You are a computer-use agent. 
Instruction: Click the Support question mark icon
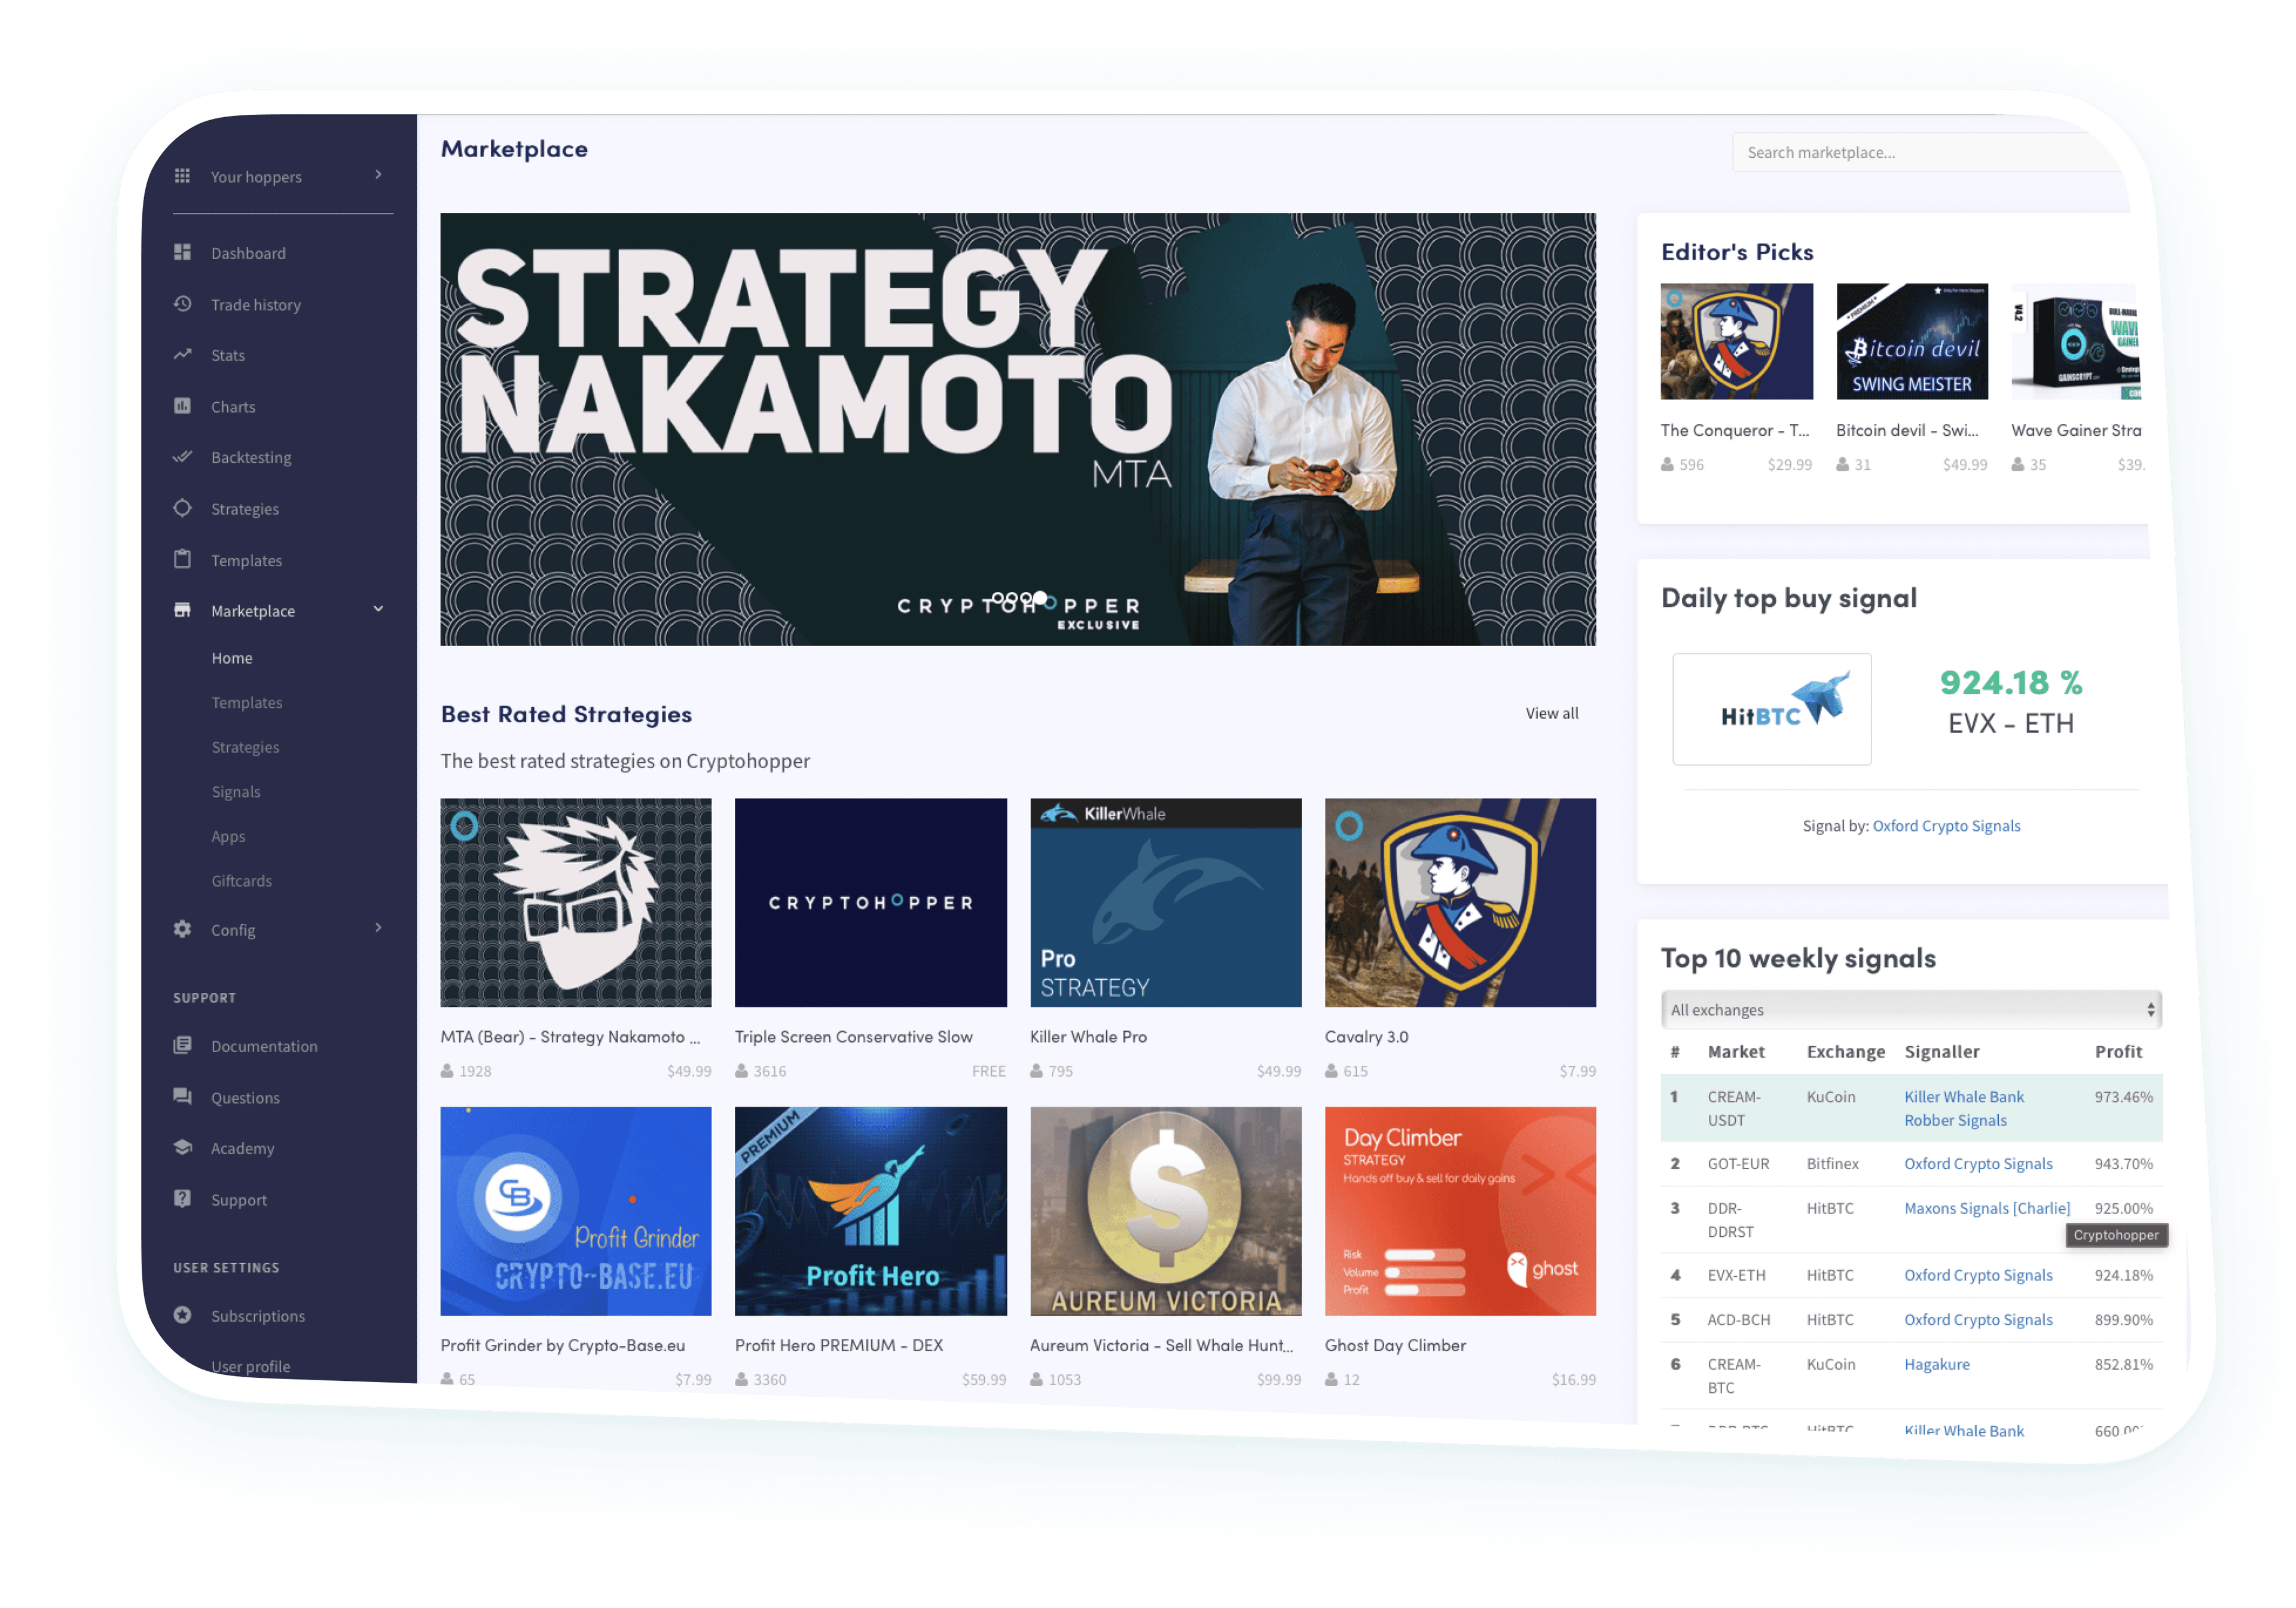click(x=182, y=1198)
